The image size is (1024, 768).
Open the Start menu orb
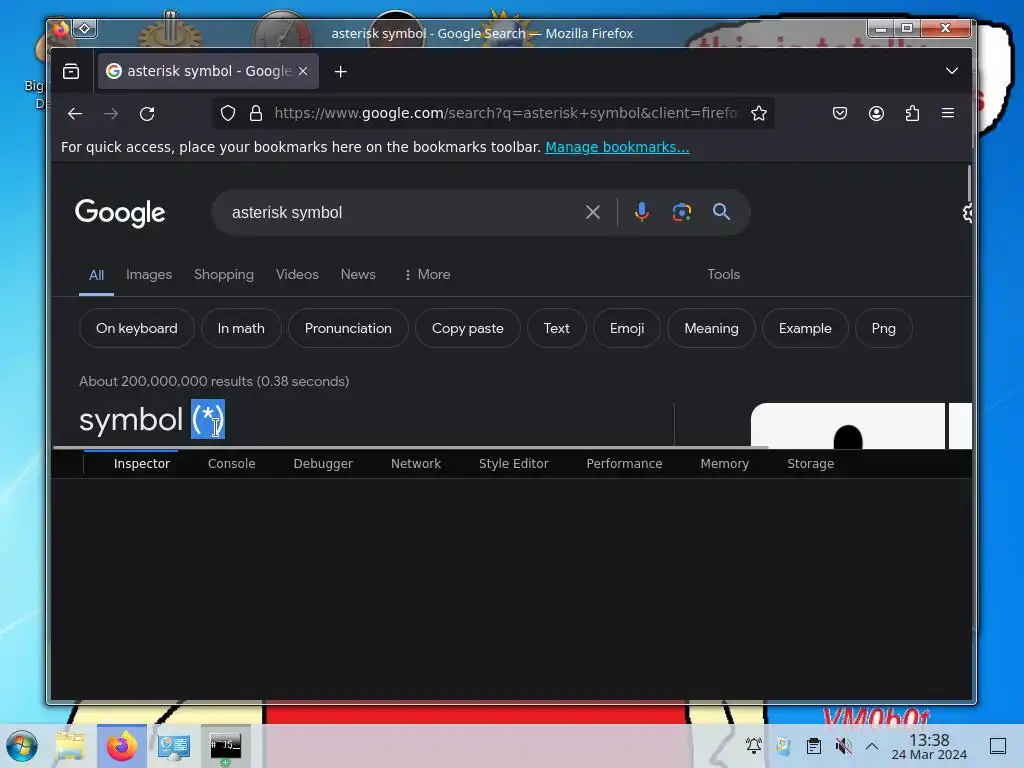(22, 746)
